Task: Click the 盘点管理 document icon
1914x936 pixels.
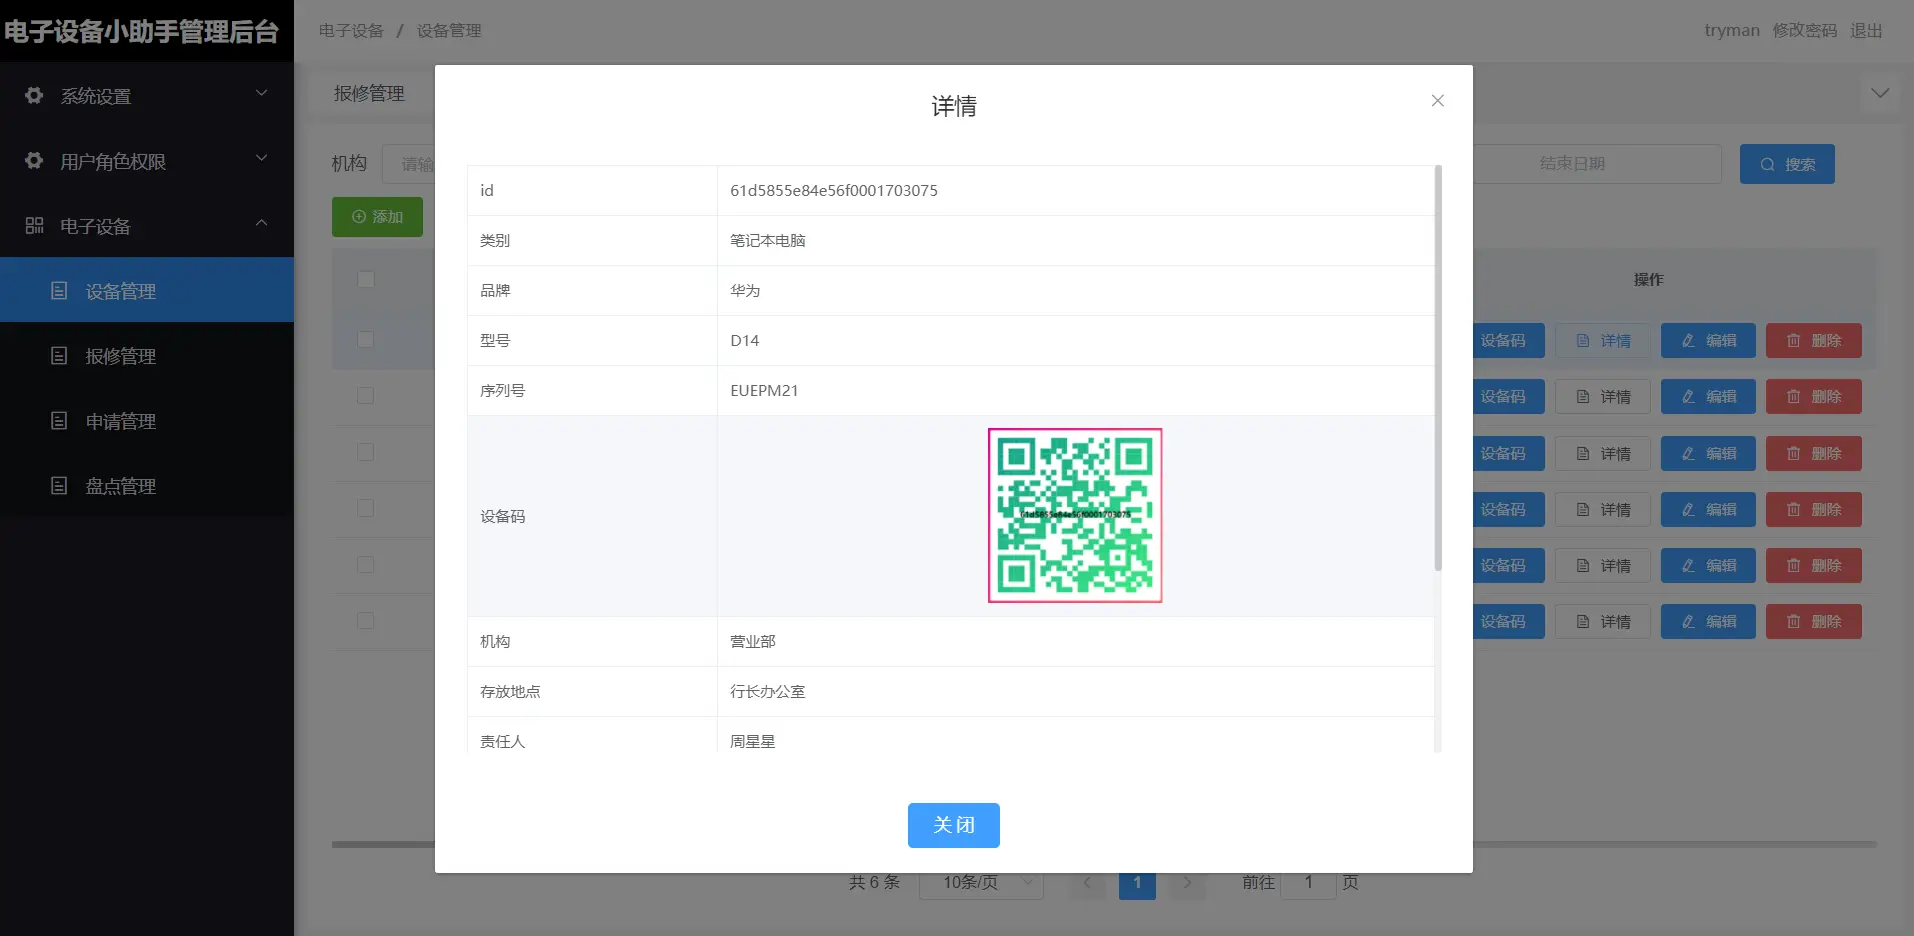Action: click(x=59, y=485)
